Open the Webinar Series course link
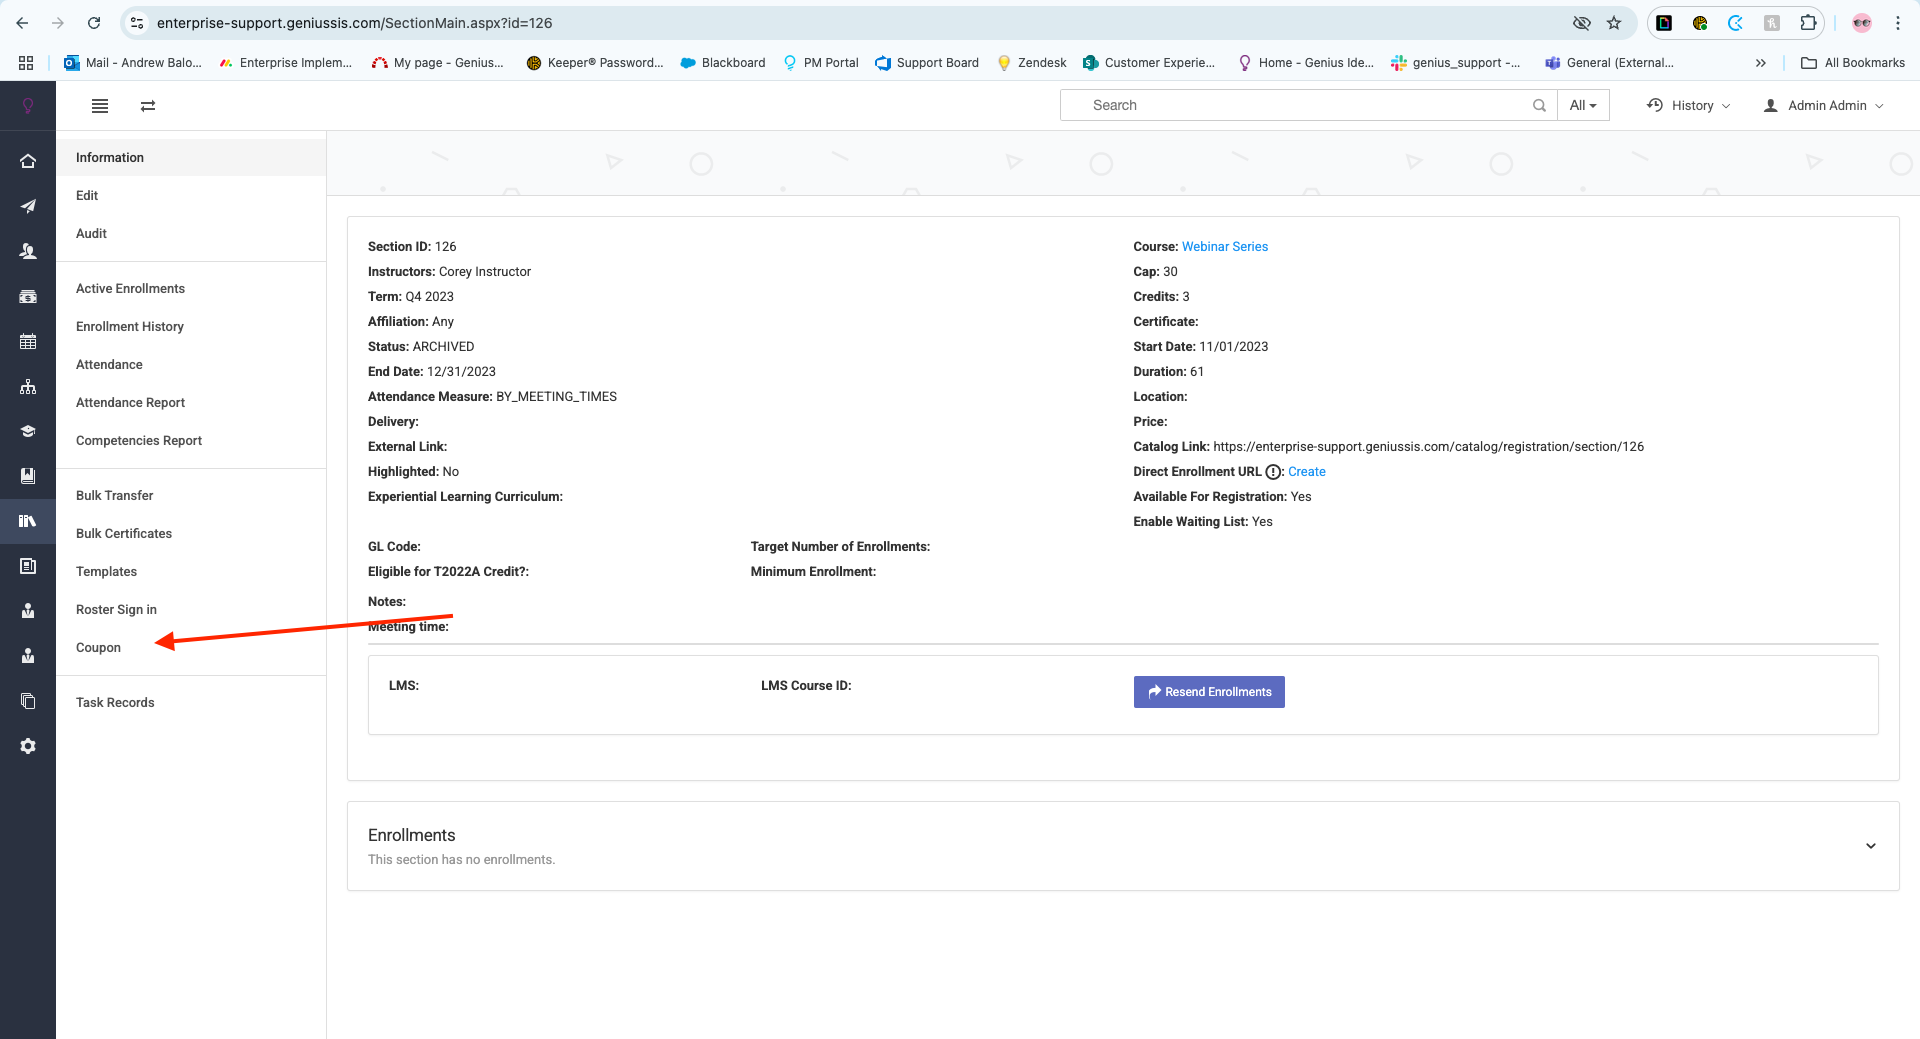1920x1039 pixels. tap(1224, 247)
